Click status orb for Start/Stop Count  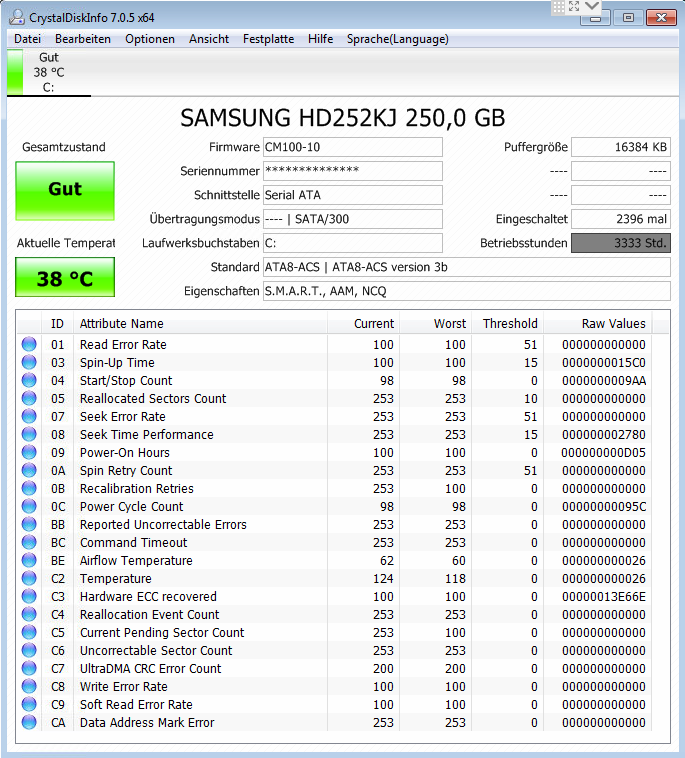tap(29, 380)
